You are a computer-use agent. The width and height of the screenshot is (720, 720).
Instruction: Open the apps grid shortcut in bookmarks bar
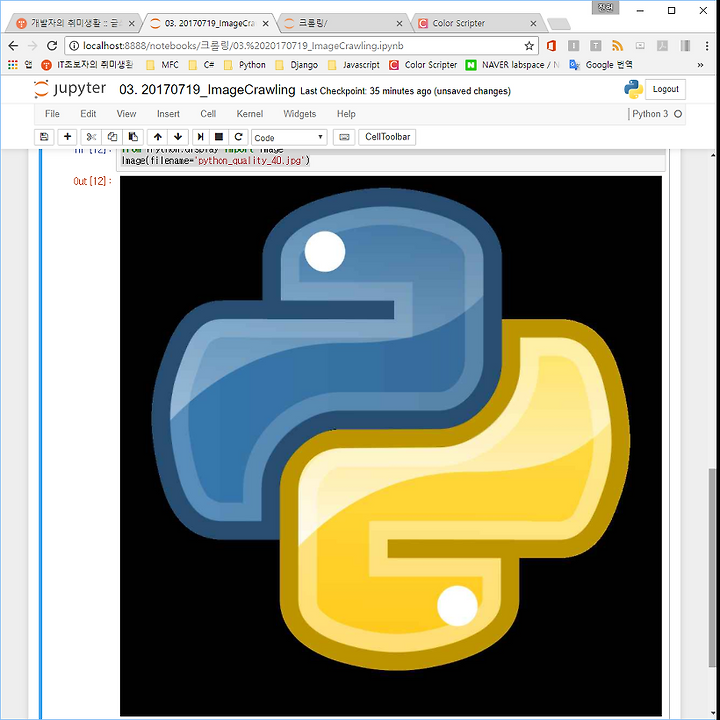[13, 65]
